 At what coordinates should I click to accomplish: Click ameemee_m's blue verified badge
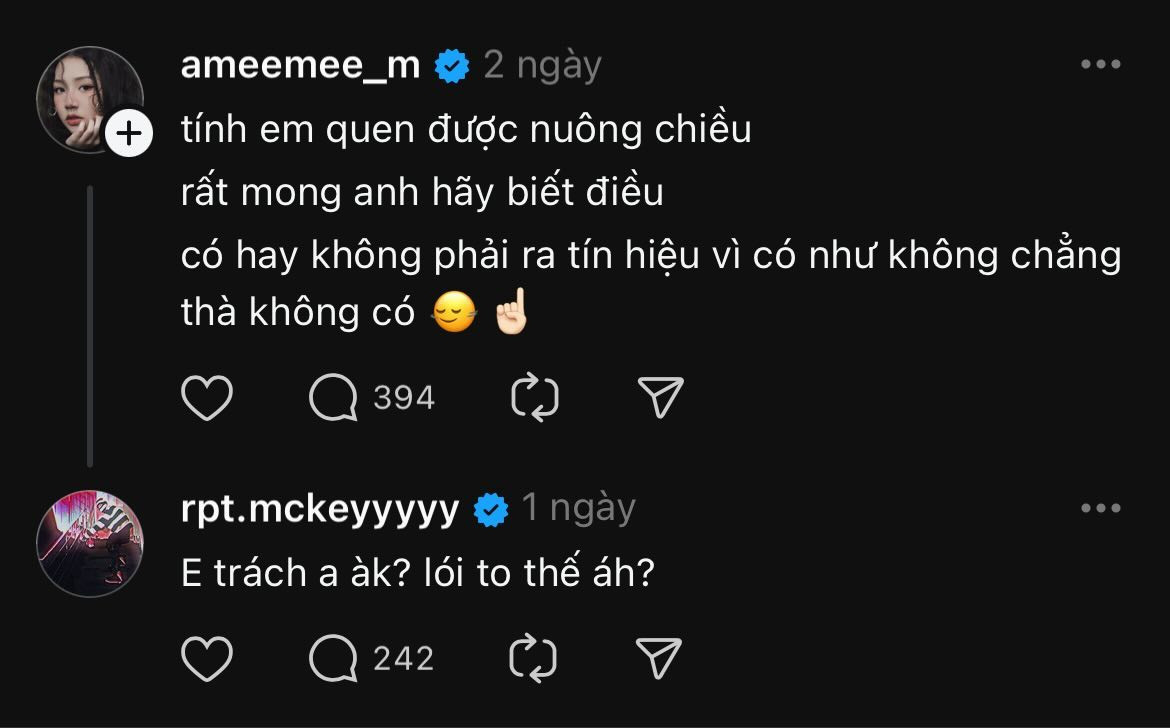[x=453, y=66]
